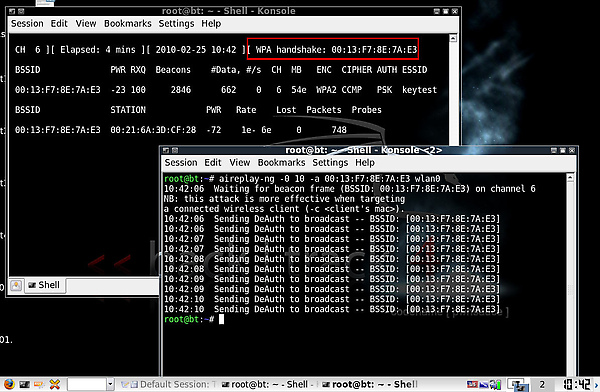
Task: Click 'WPA2' encryption value in airodump
Action: [326, 90]
